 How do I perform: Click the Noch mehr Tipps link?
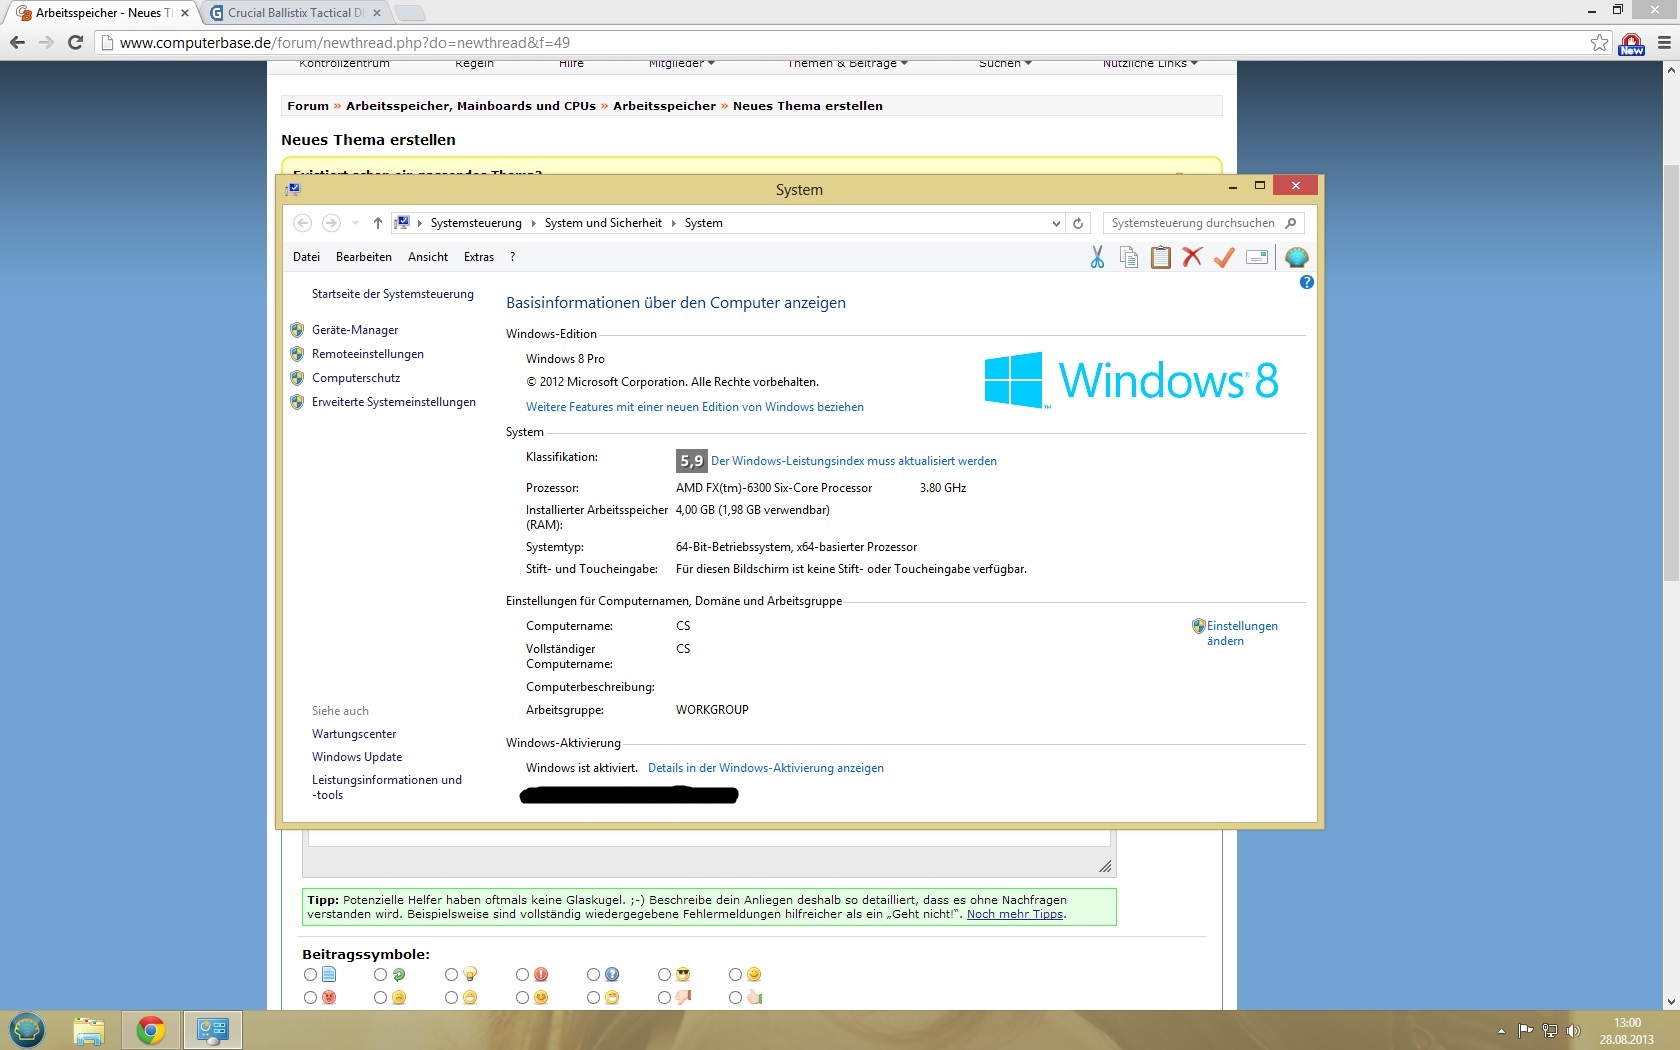(1015, 914)
